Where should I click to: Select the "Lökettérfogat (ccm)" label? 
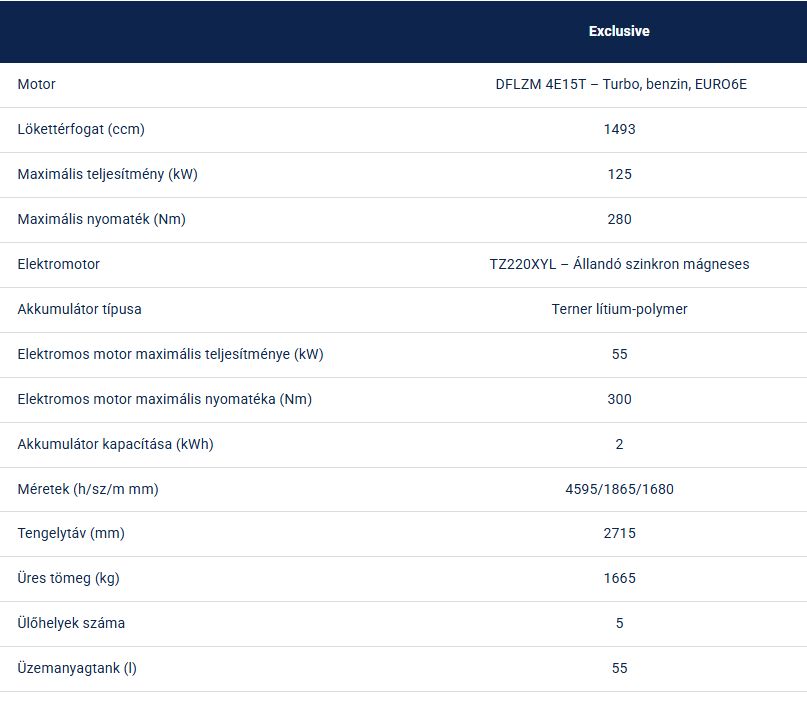(81, 129)
